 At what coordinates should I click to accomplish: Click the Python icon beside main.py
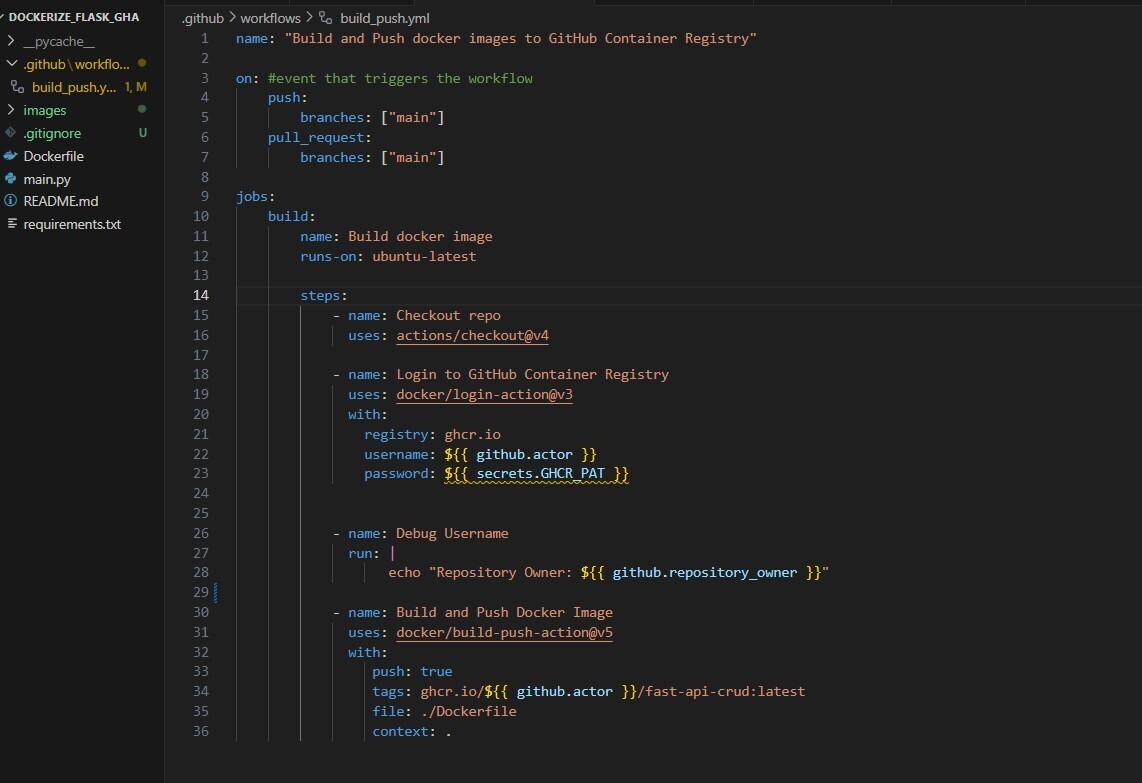pyautogui.click(x=10, y=178)
